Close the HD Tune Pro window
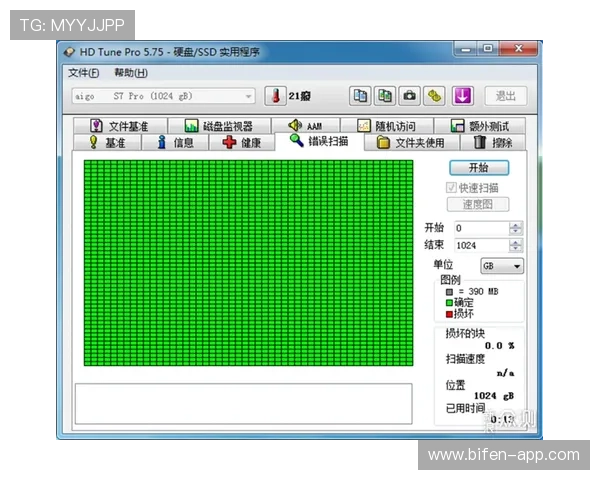Image resolution: width=600 pixels, height=480 pixels. (518, 49)
